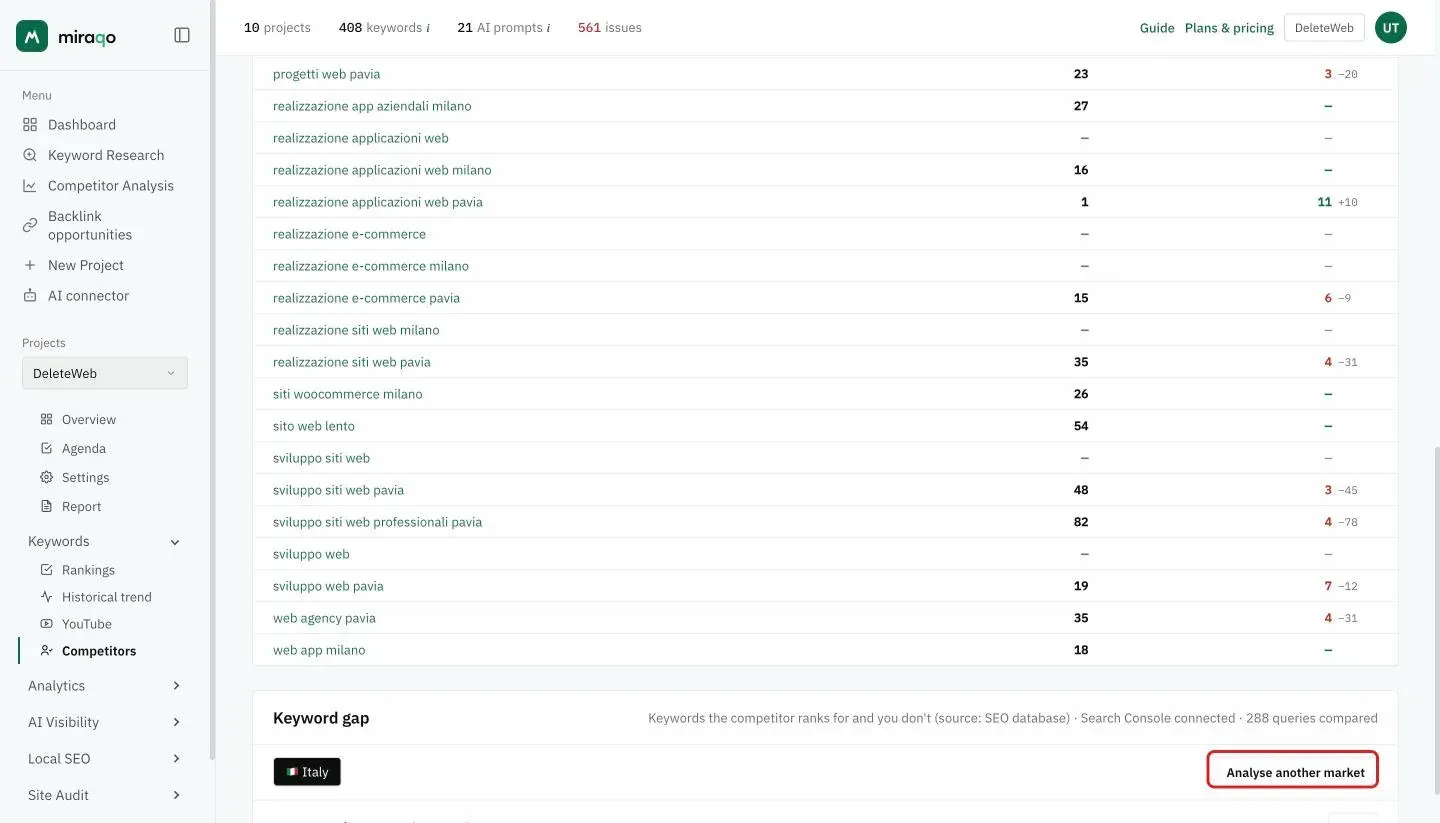Screen dimensions: 1440x823
Task: Click the YouTube icon under Keywords
Action: 46,624
